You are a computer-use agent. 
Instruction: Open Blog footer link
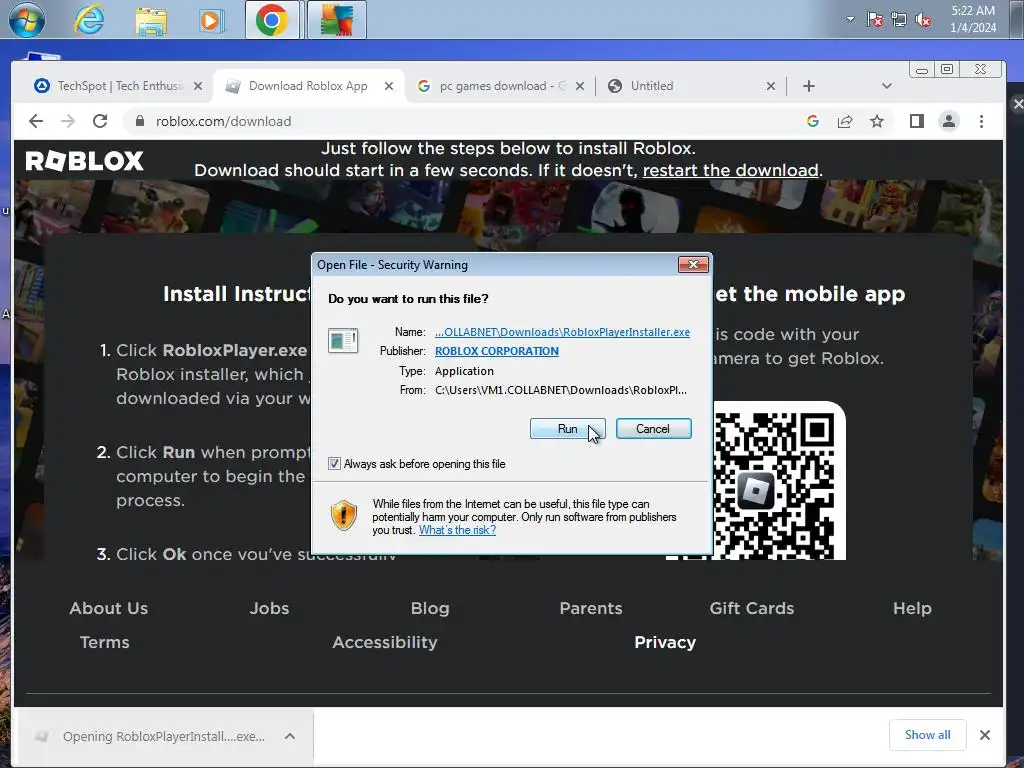[x=430, y=608]
